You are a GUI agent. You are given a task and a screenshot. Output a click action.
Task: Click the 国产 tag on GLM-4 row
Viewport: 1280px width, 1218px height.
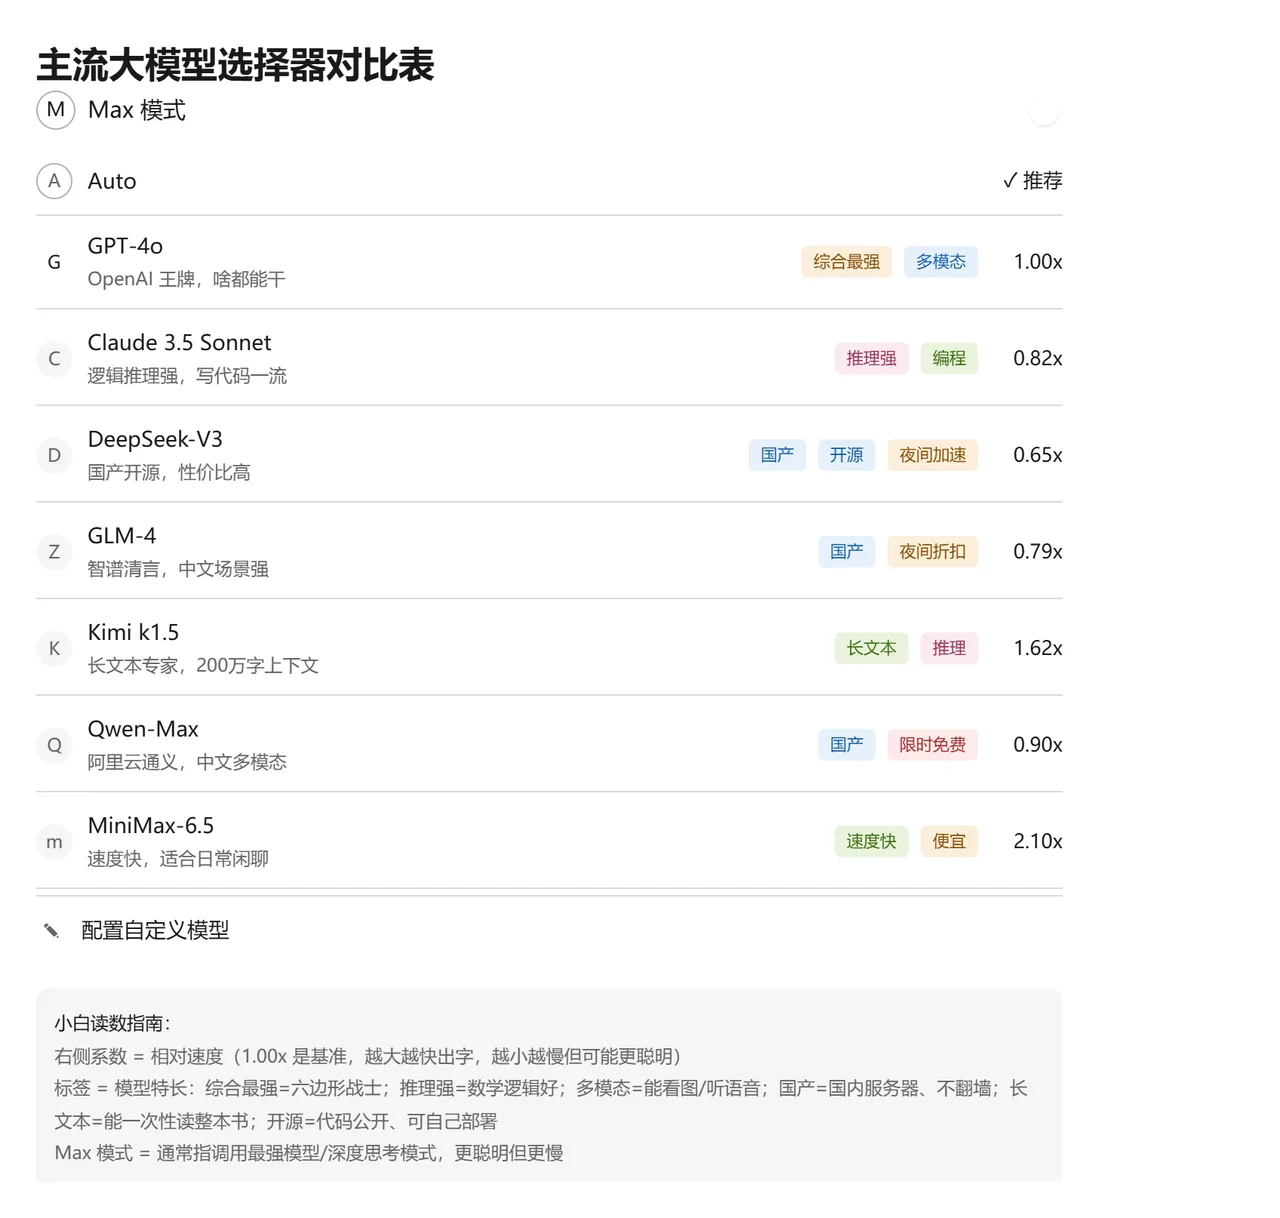pyautogui.click(x=846, y=552)
